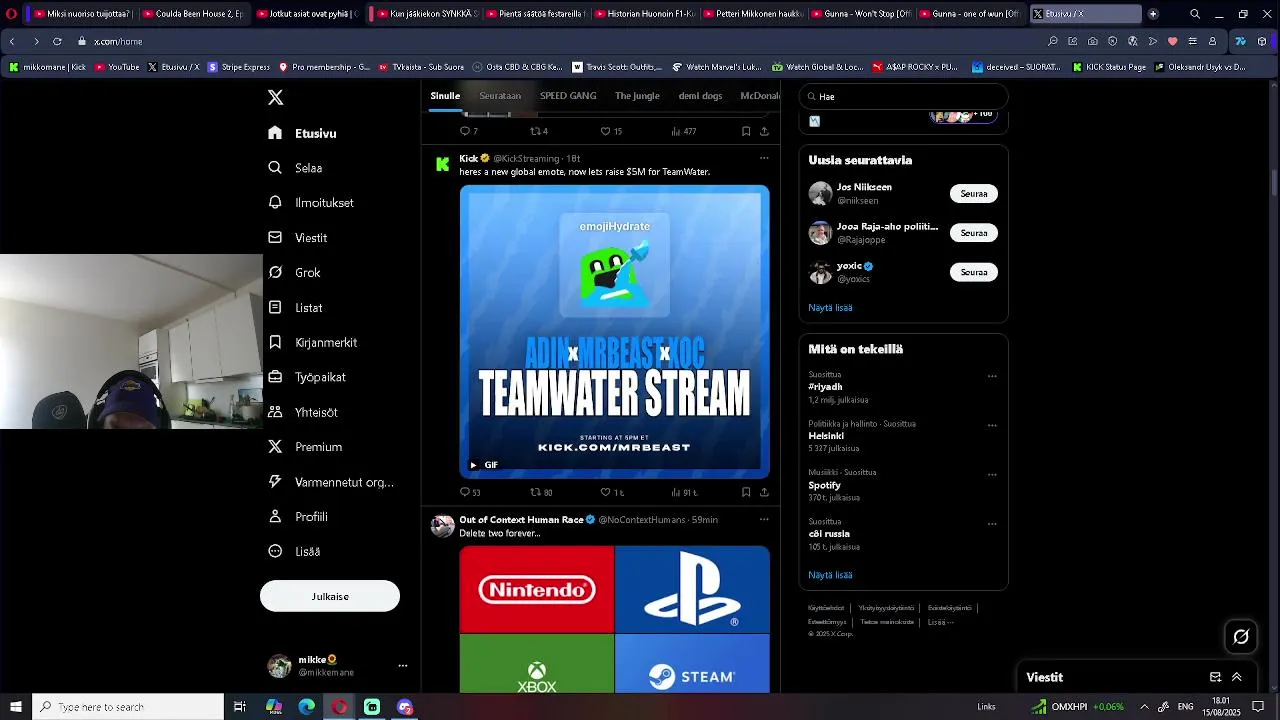Open Helsinki trend
The image size is (1280, 720).
[x=826, y=436]
